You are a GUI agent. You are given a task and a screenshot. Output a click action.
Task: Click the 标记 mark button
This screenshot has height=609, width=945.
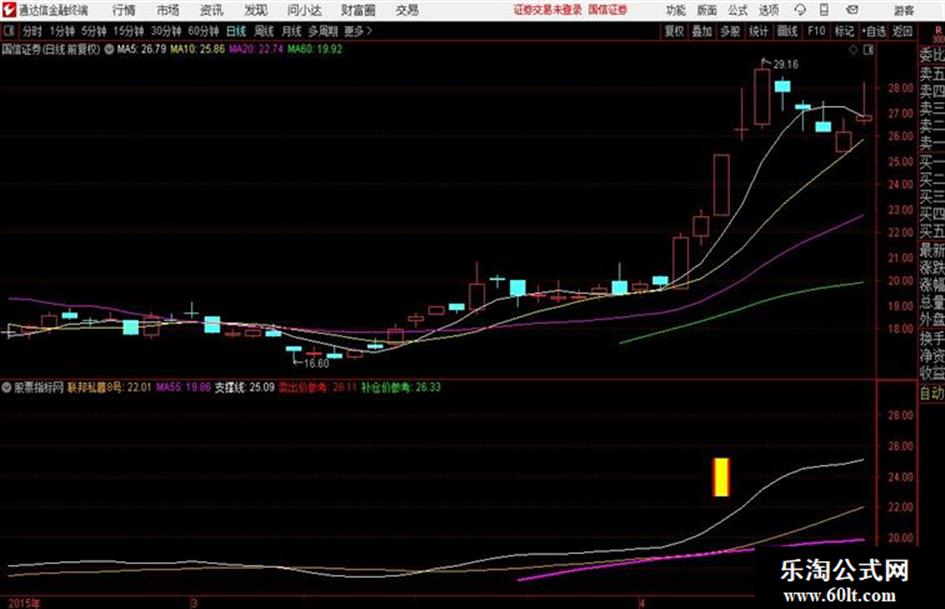coord(844,31)
